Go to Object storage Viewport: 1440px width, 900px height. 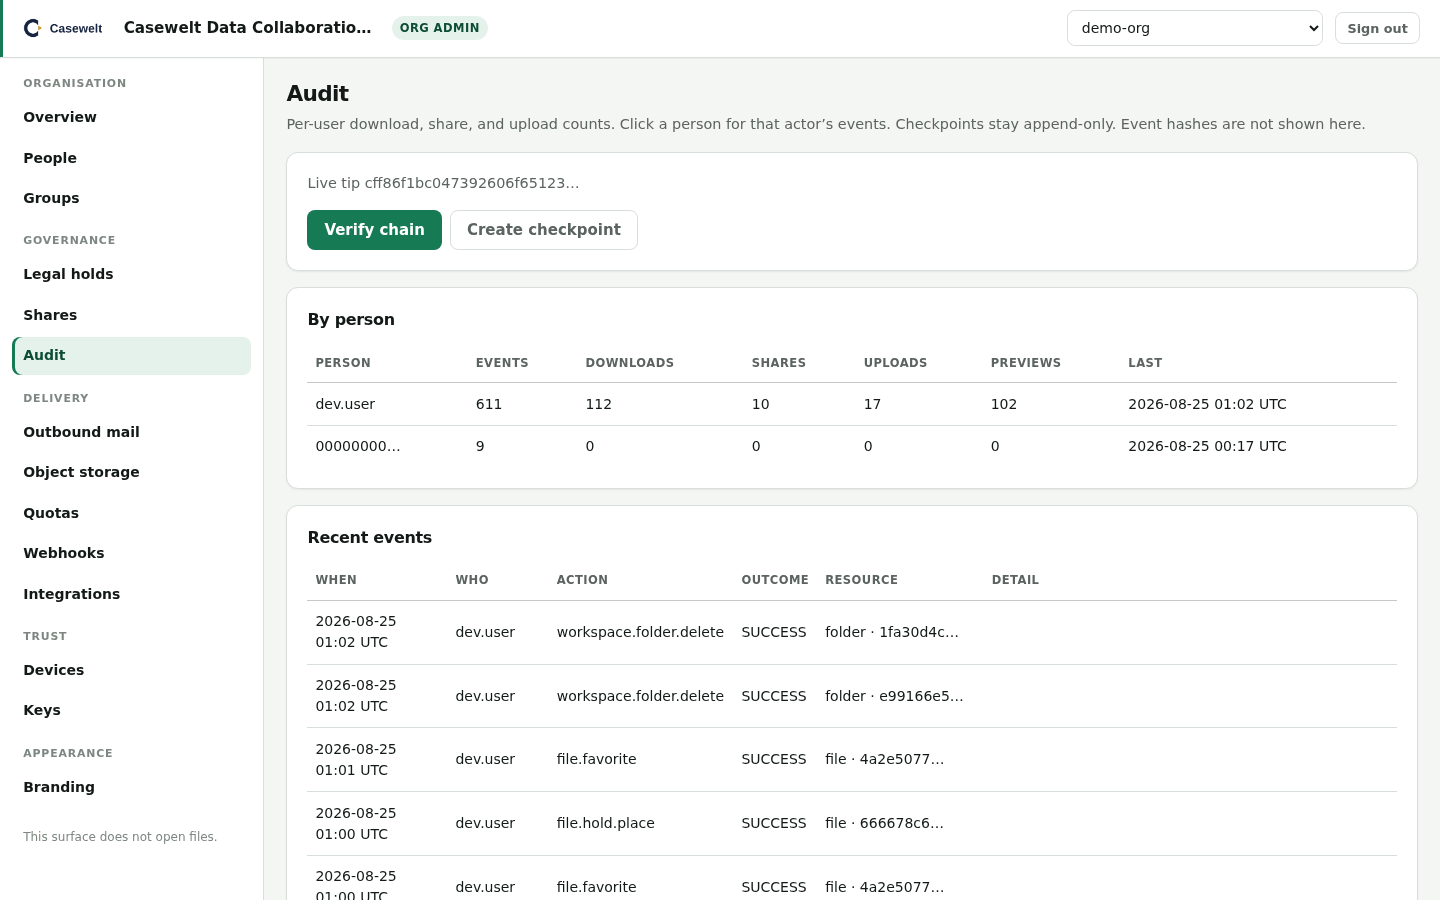pyautogui.click(x=131, y=472)
